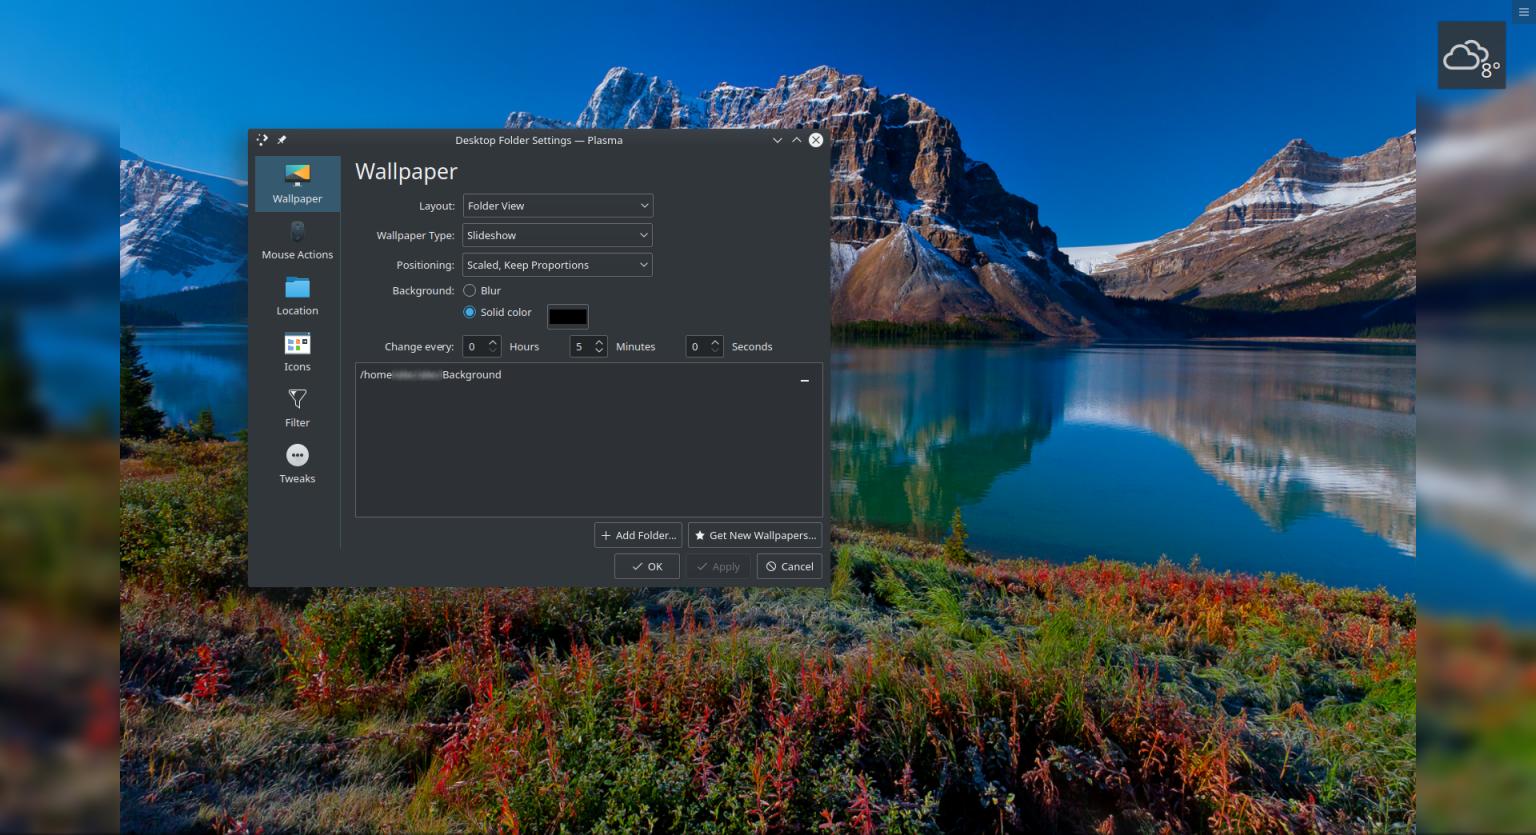Open the Wallpaper Type dropdown
This screenshot has height=835, width=1536.
[557, 236]
